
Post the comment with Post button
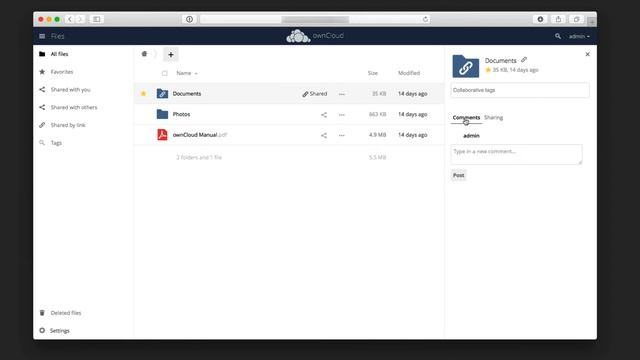pos(458,175)
